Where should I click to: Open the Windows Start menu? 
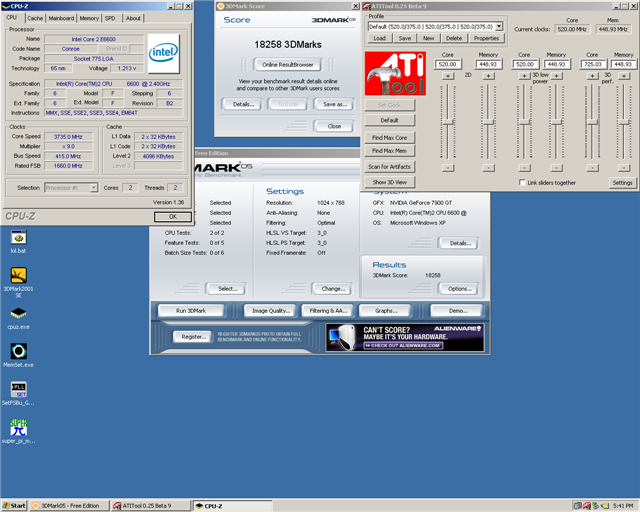15,505
